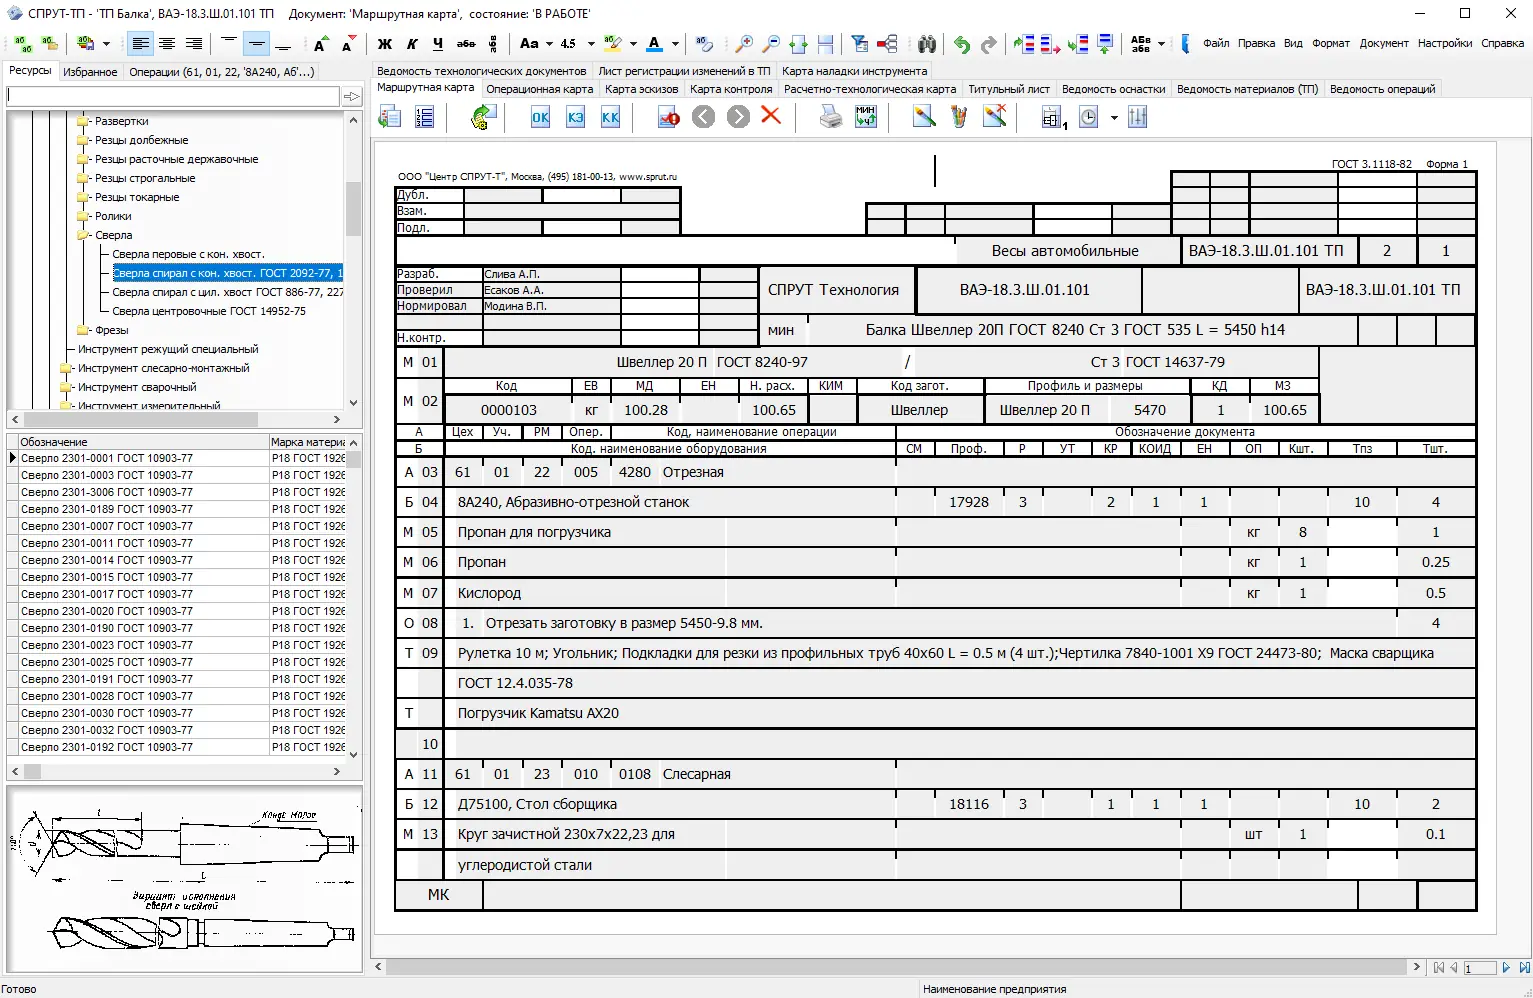Go to next page in page navigator

pos(1506,968)
